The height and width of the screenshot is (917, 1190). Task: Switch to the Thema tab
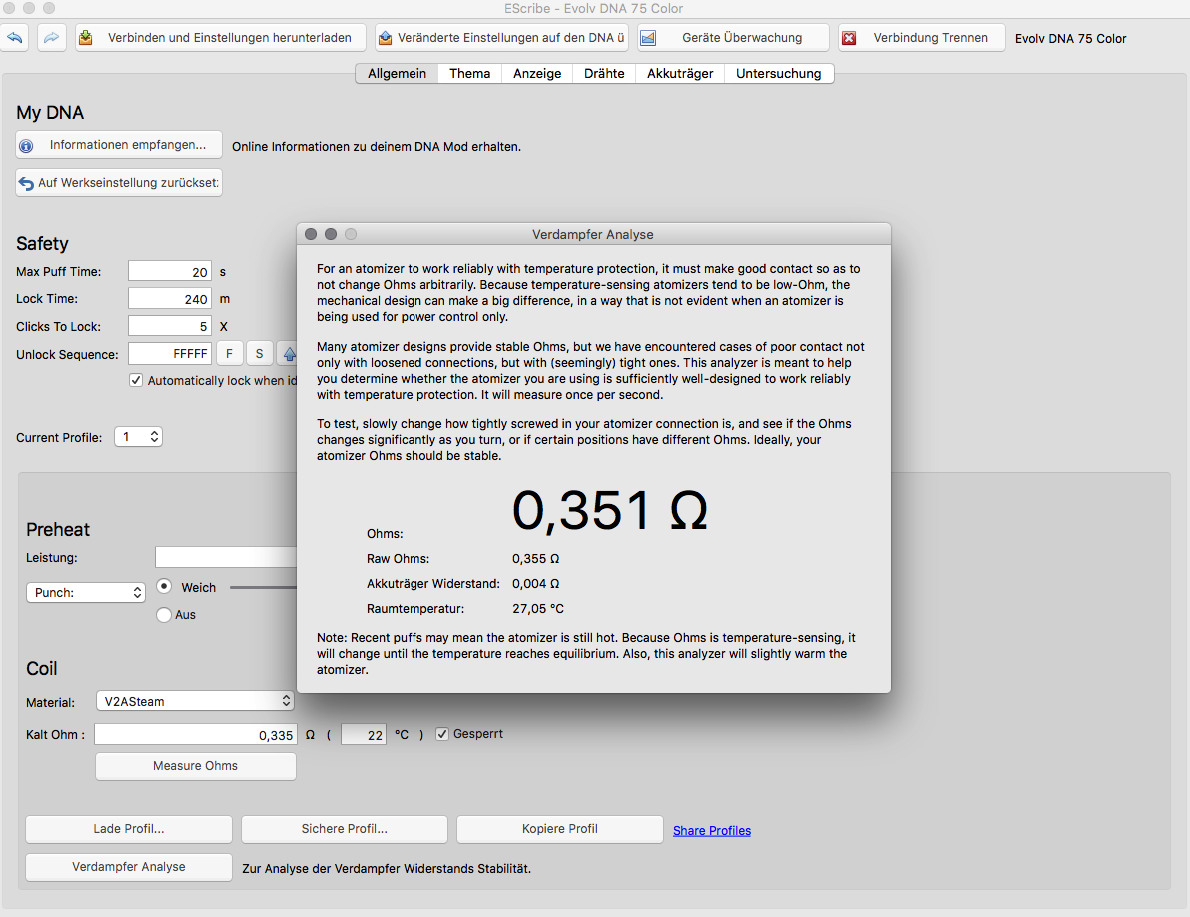[x=469, y=73]
